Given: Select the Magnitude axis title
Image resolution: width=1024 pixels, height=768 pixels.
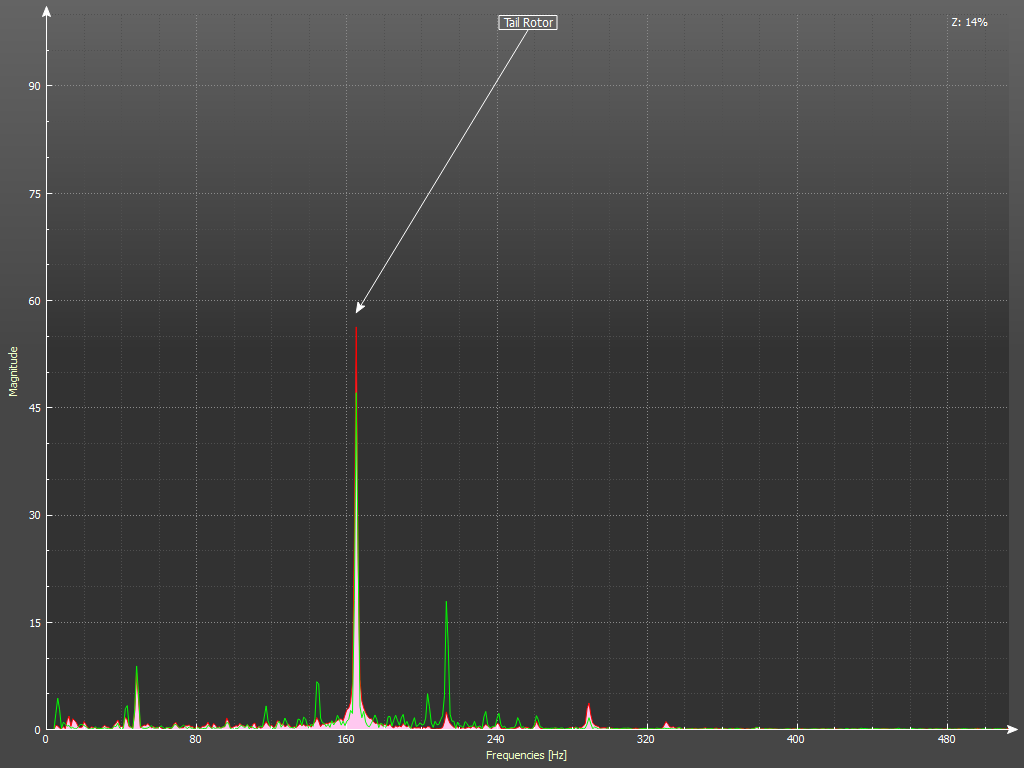Looking at the screenshot, I should coord(14,371).
